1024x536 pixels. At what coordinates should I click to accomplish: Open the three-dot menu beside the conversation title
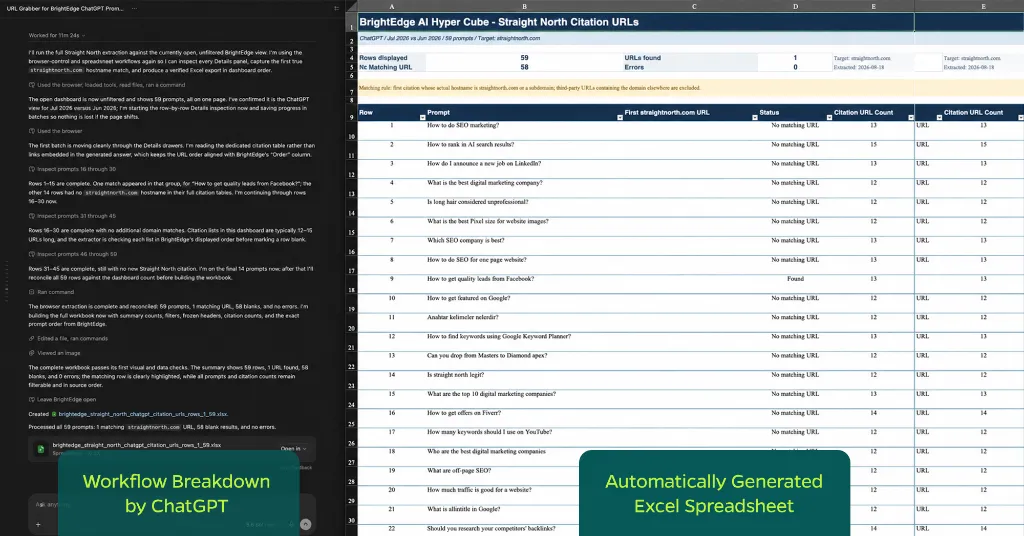pos(134,8)
